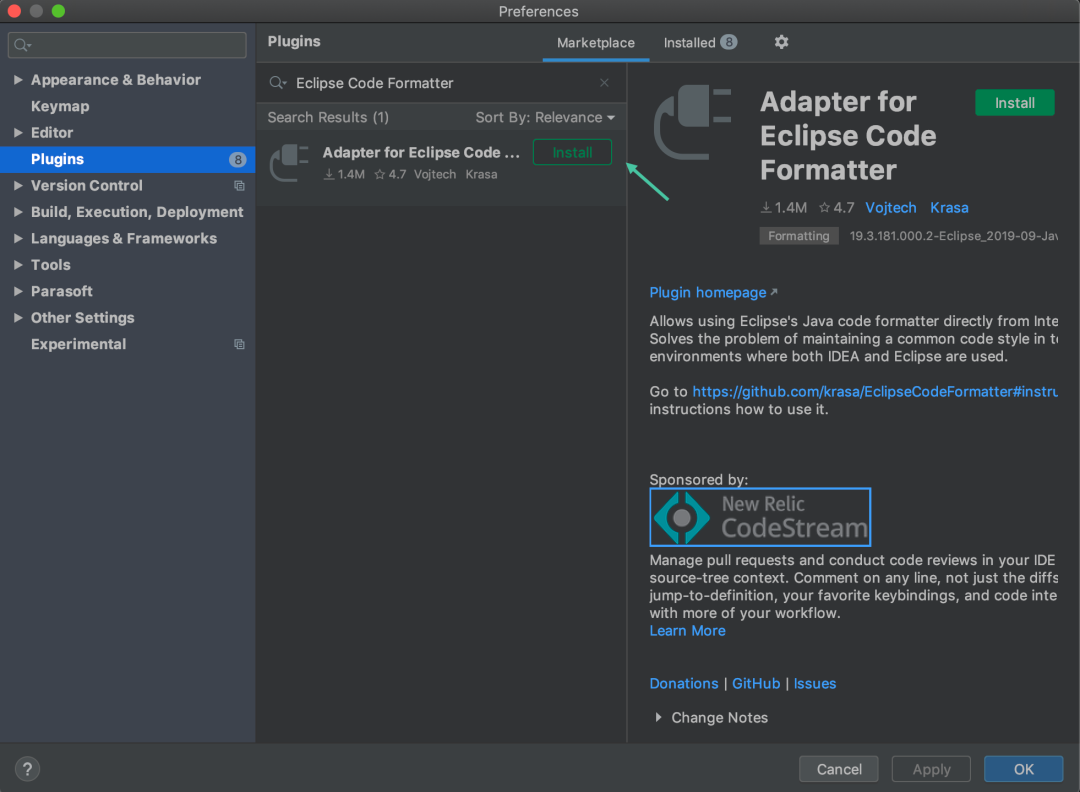Image resolution: width=1080 pixels, height=792 pixels.
Task: Click the Adapter plugin icon in search results
Action: (x=289, y=162)
